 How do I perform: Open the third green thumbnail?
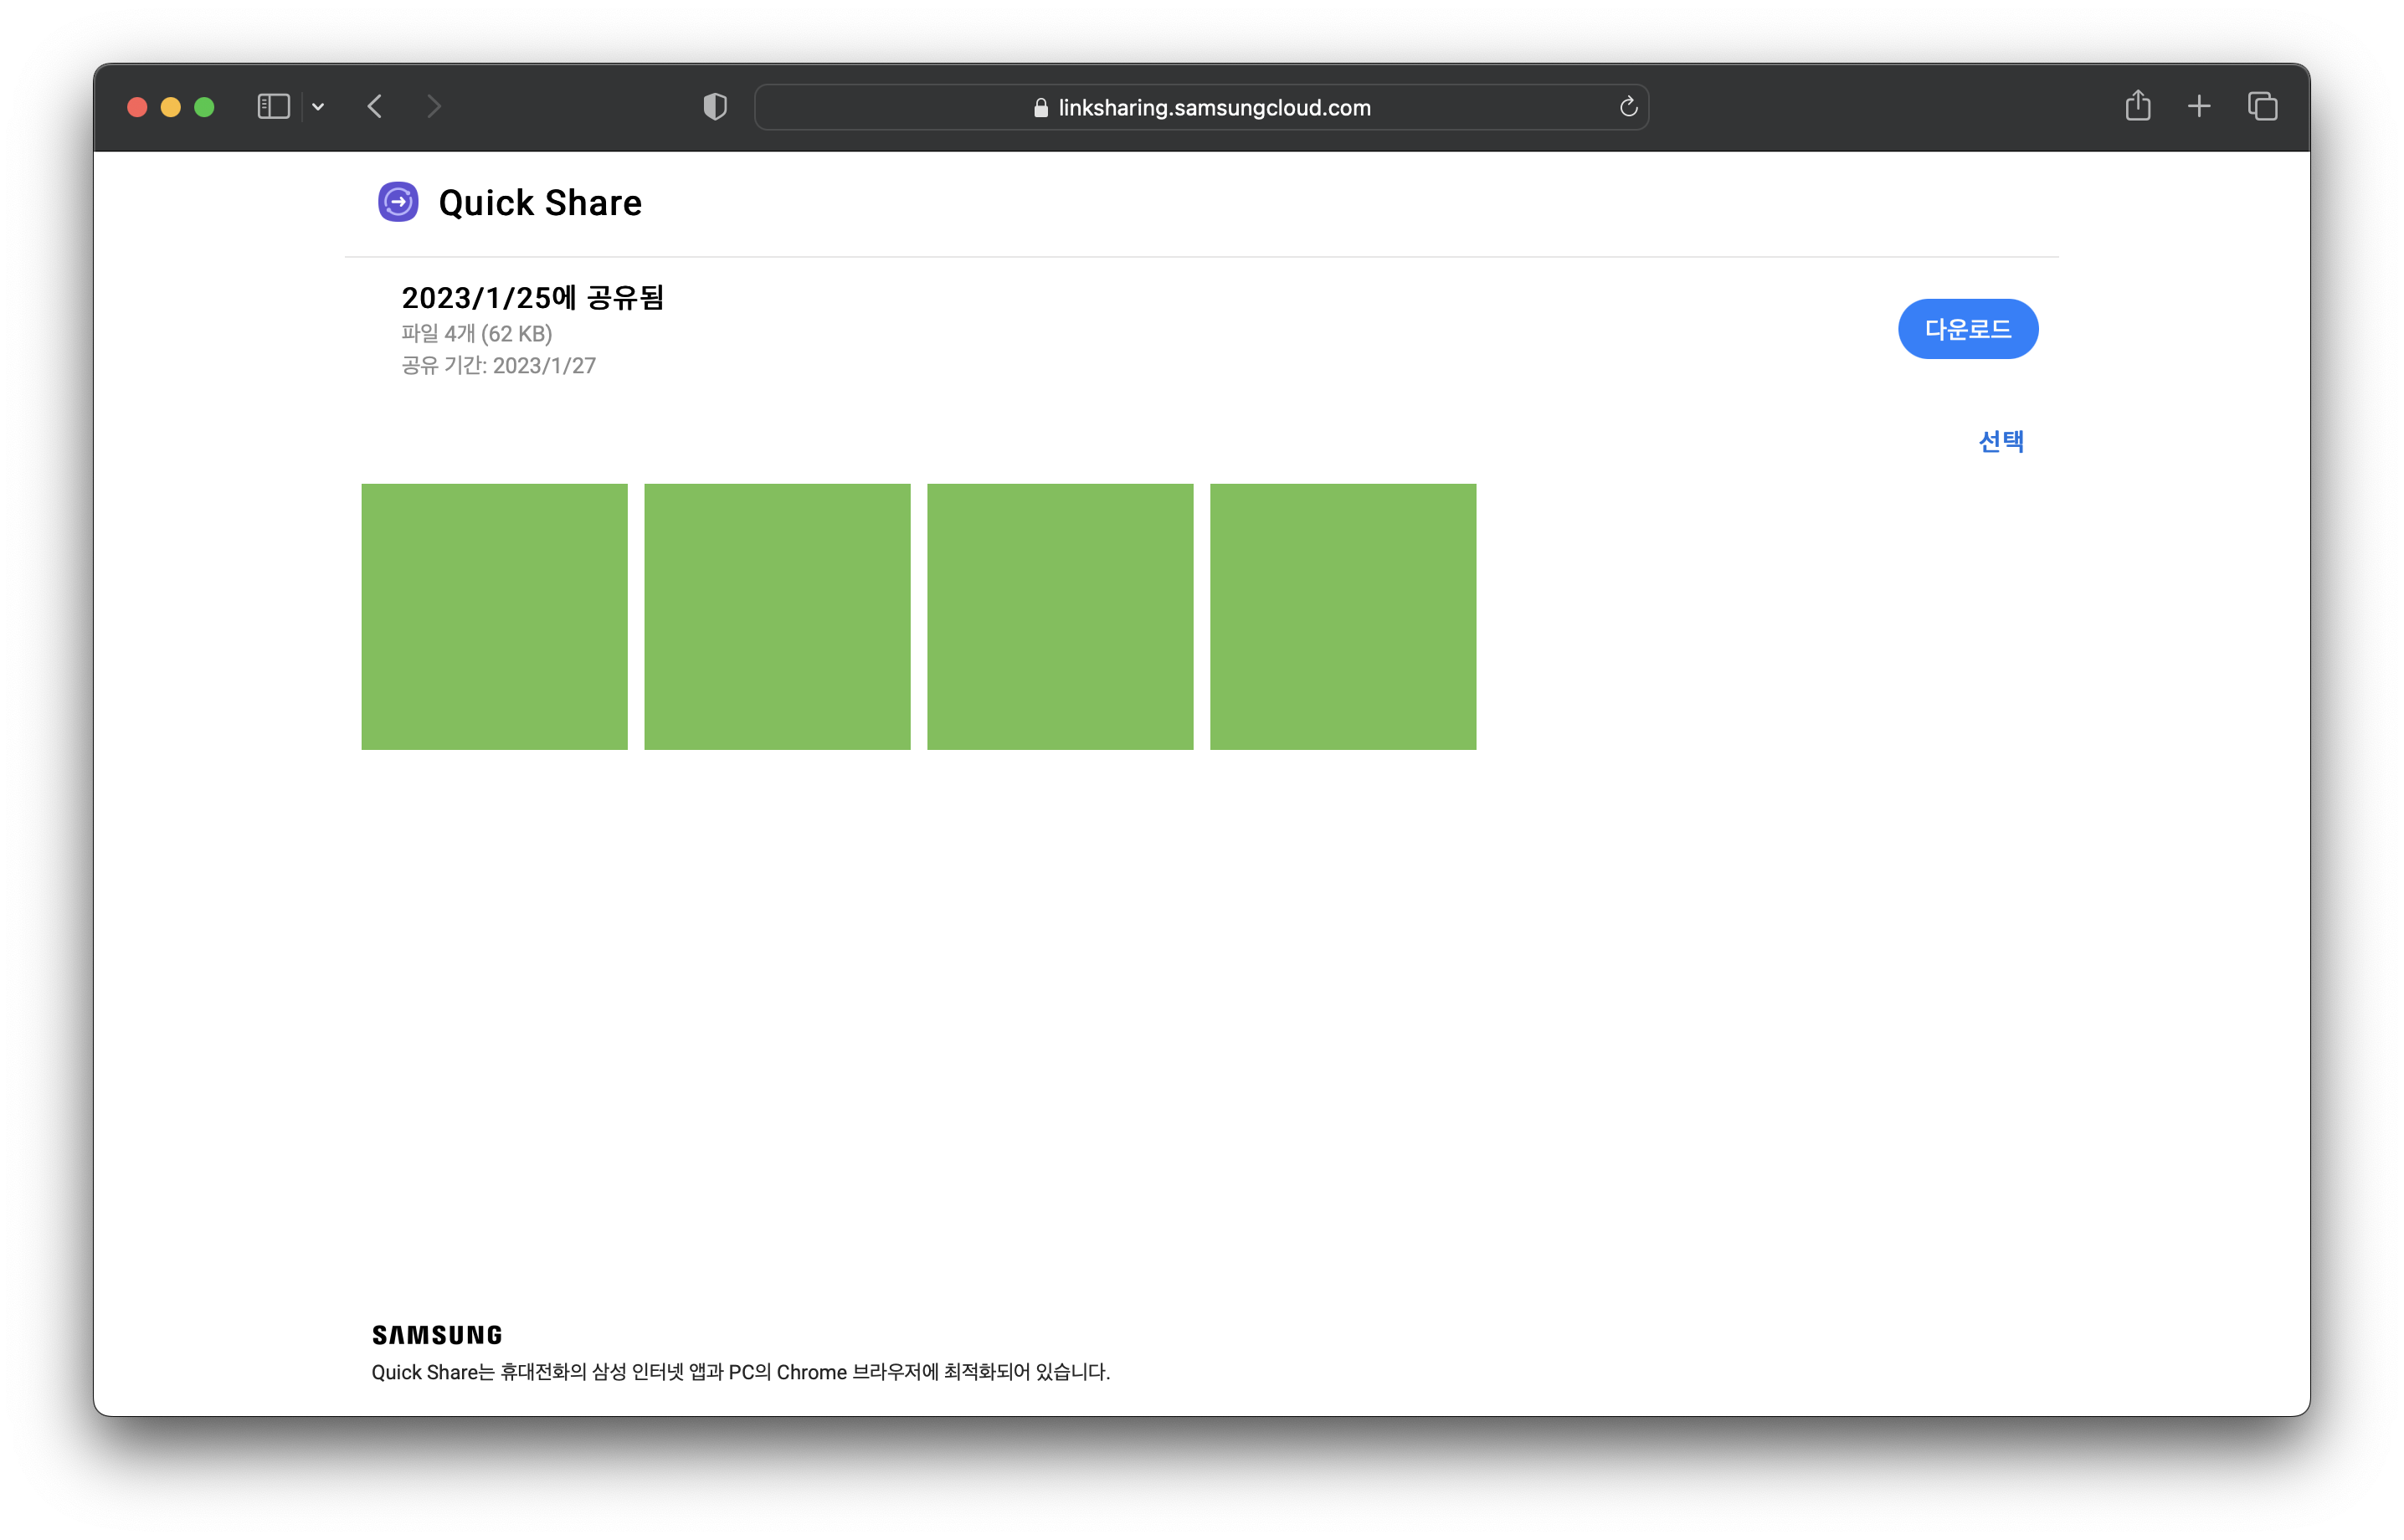tap(1060, 617)
